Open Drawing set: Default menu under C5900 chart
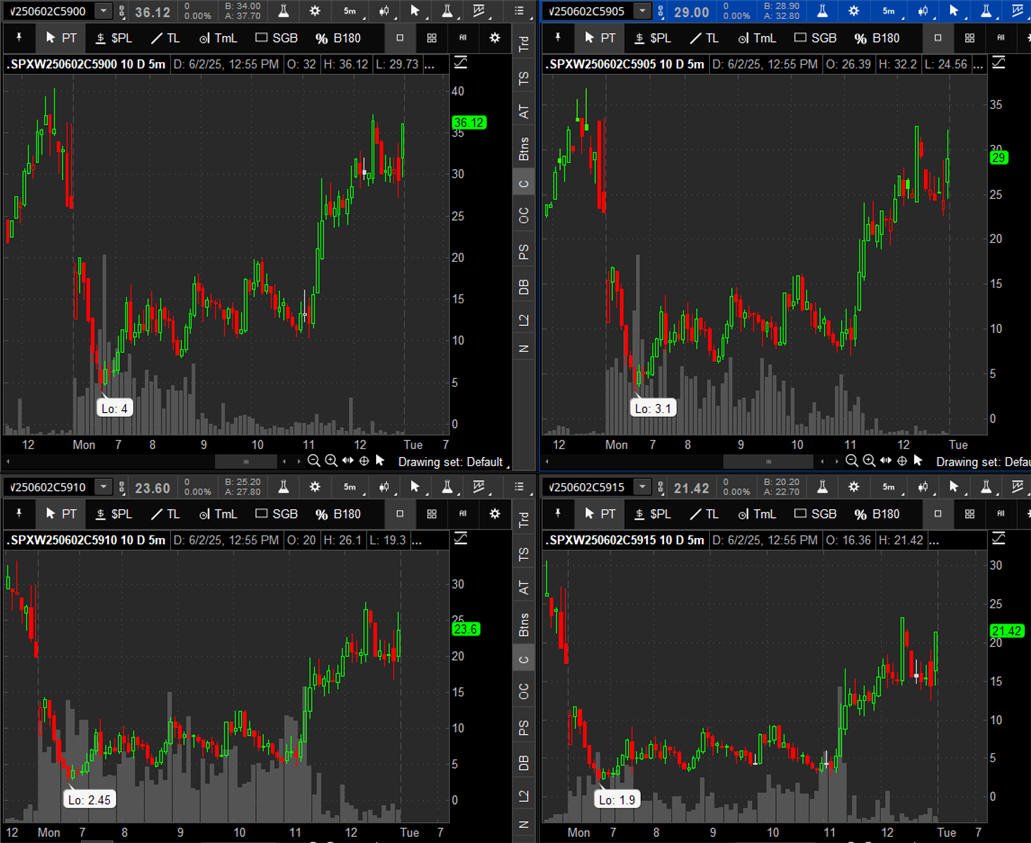The height and width of the screenshot is (843, 1031). 452,462
